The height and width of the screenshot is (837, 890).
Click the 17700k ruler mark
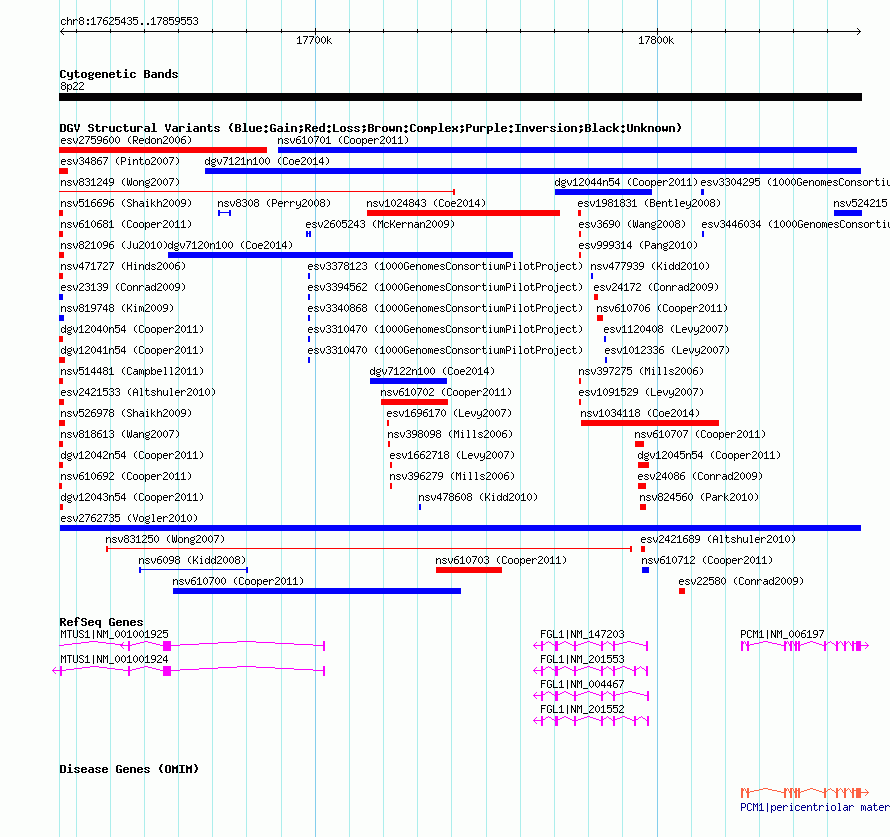click(x=314, y=40)
